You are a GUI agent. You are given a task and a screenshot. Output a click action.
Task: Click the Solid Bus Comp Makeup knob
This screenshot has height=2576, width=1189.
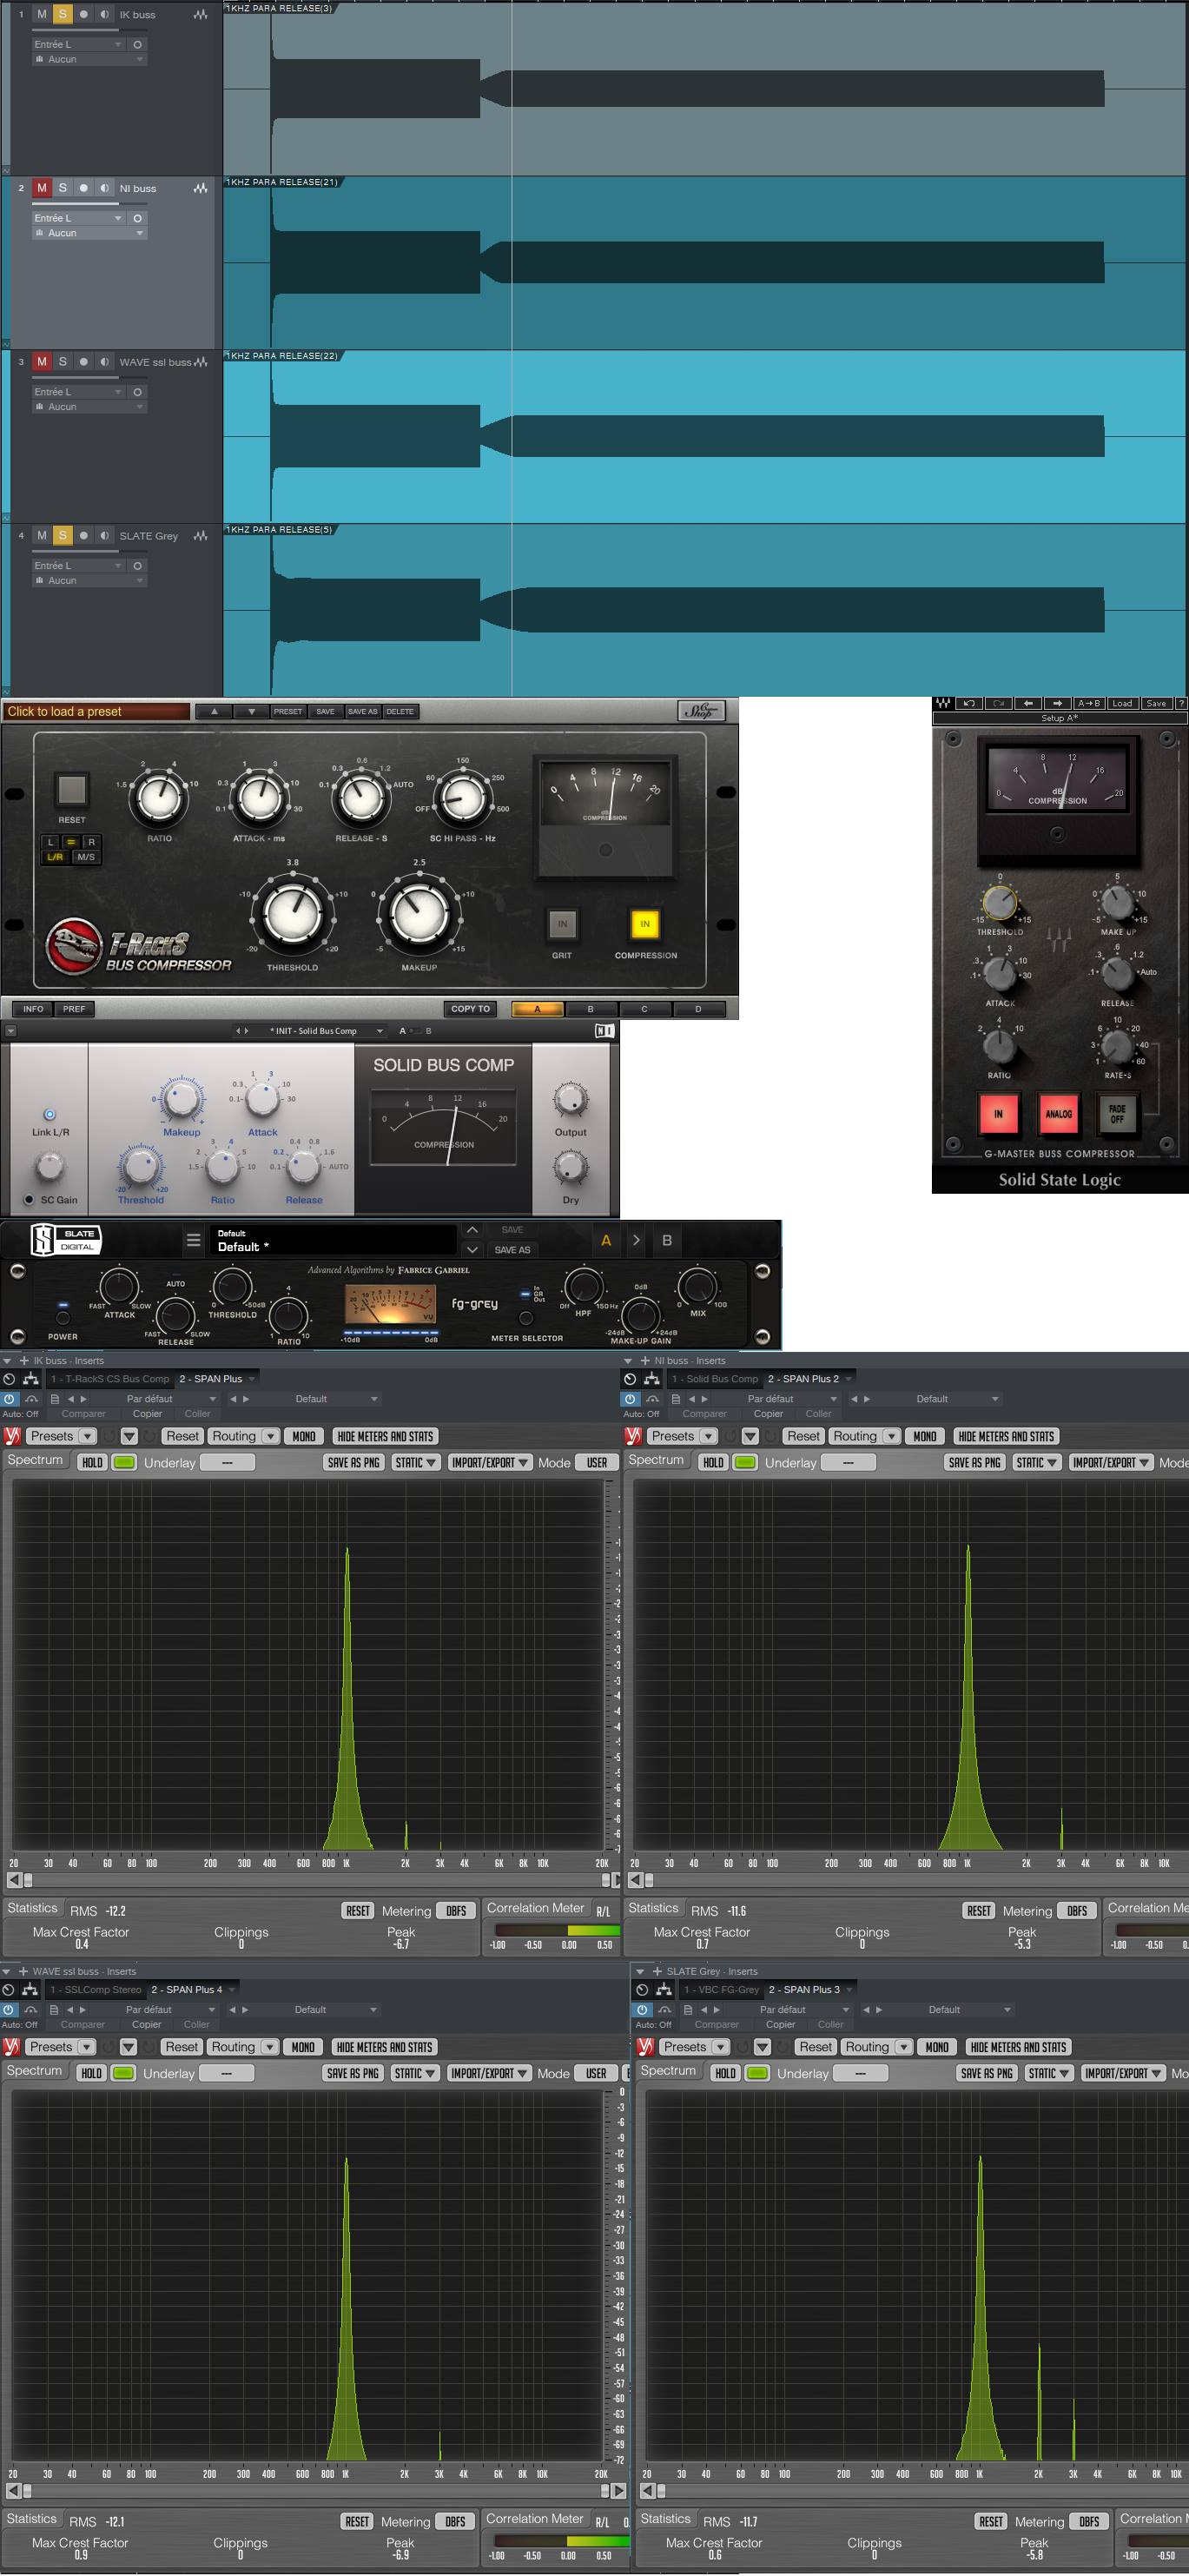181,1099
